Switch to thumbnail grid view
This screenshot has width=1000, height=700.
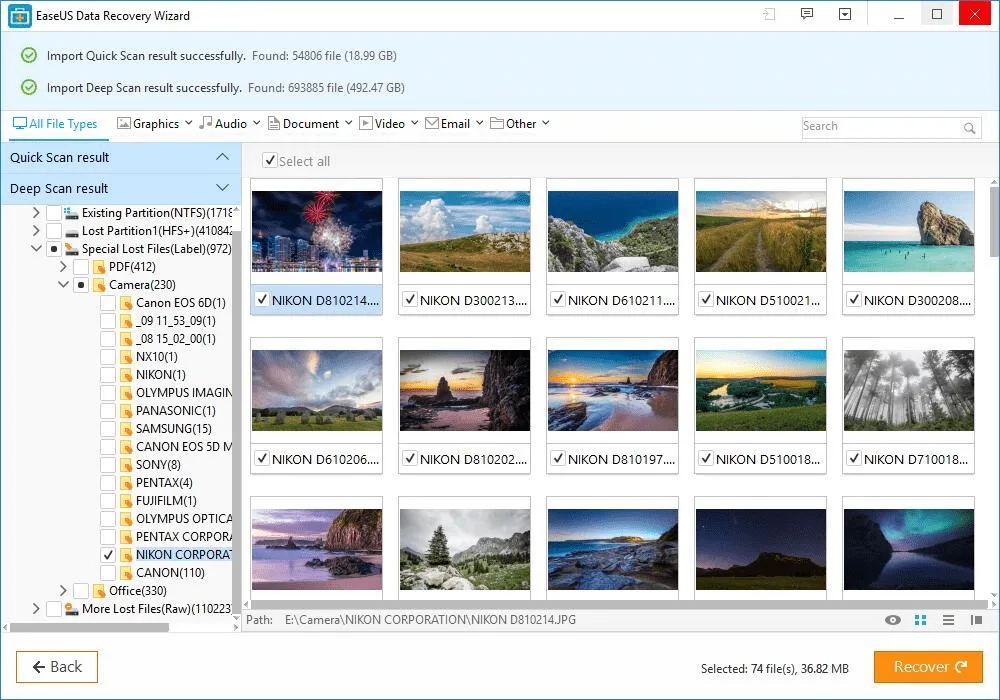pyautogui.click(x=921, y=620)
